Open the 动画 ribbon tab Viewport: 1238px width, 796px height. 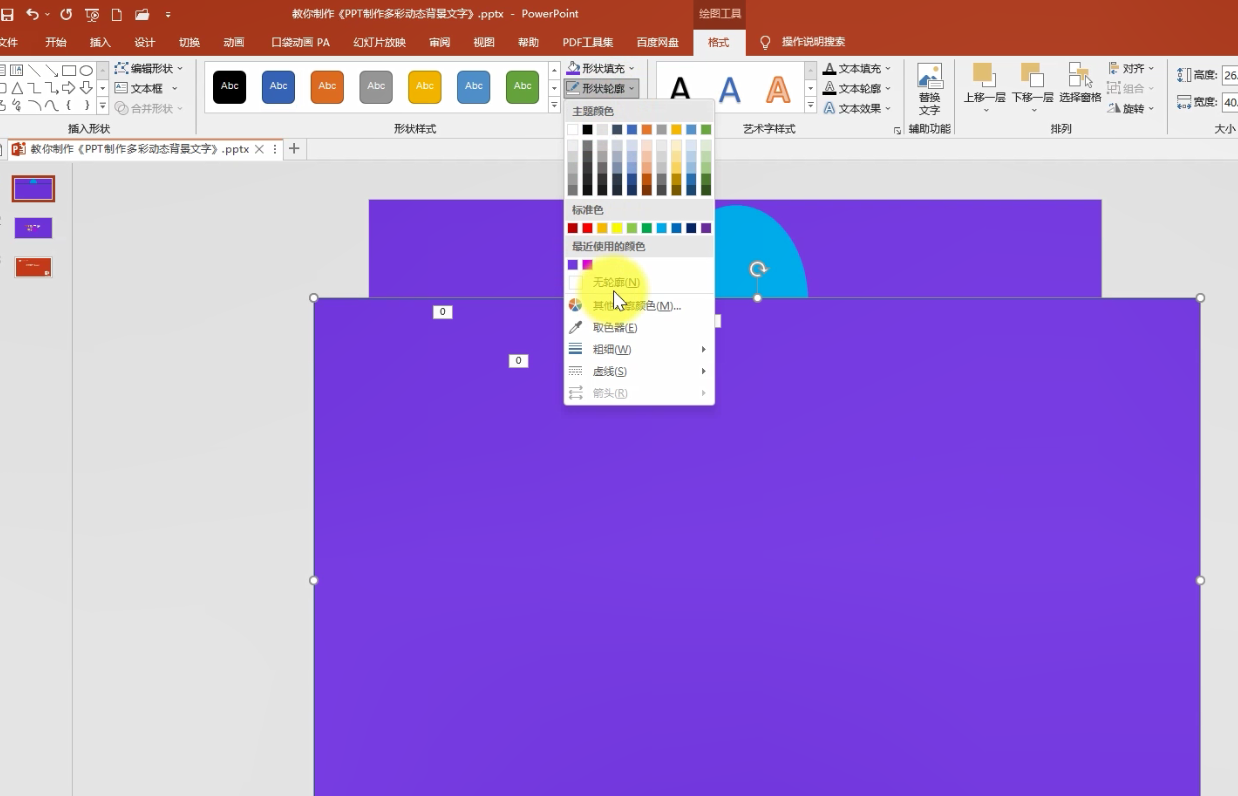coord(234,42)
